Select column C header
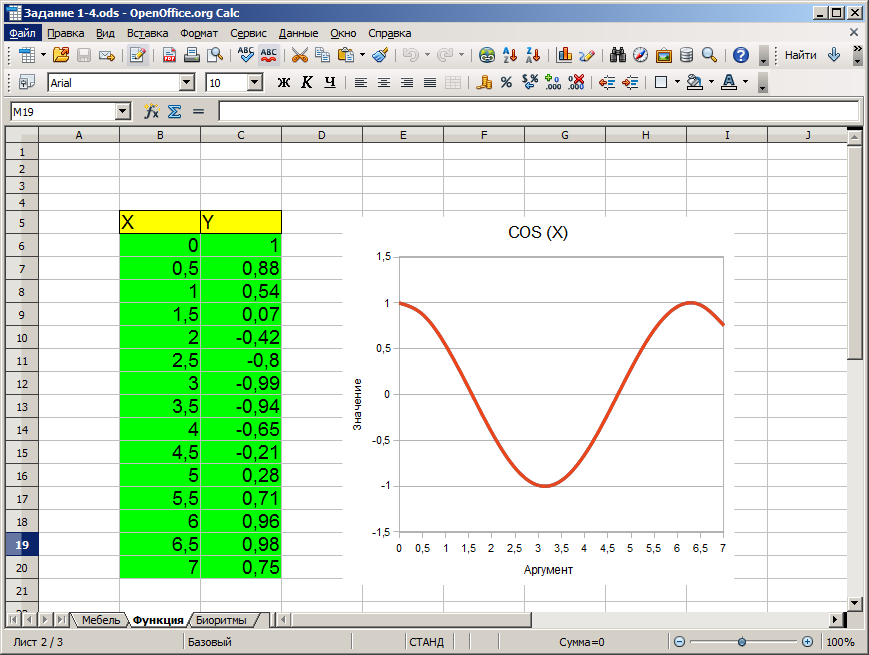 (241, 135)
